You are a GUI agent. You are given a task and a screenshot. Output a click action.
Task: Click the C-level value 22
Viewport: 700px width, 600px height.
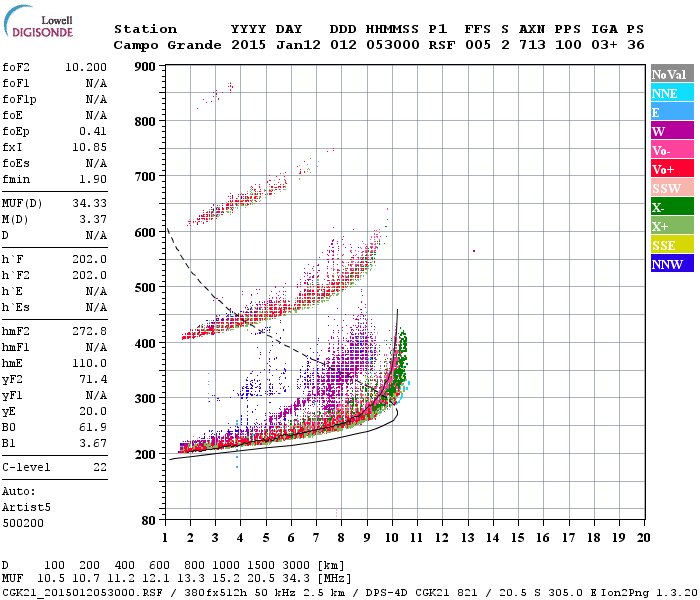tap(100, 467)
